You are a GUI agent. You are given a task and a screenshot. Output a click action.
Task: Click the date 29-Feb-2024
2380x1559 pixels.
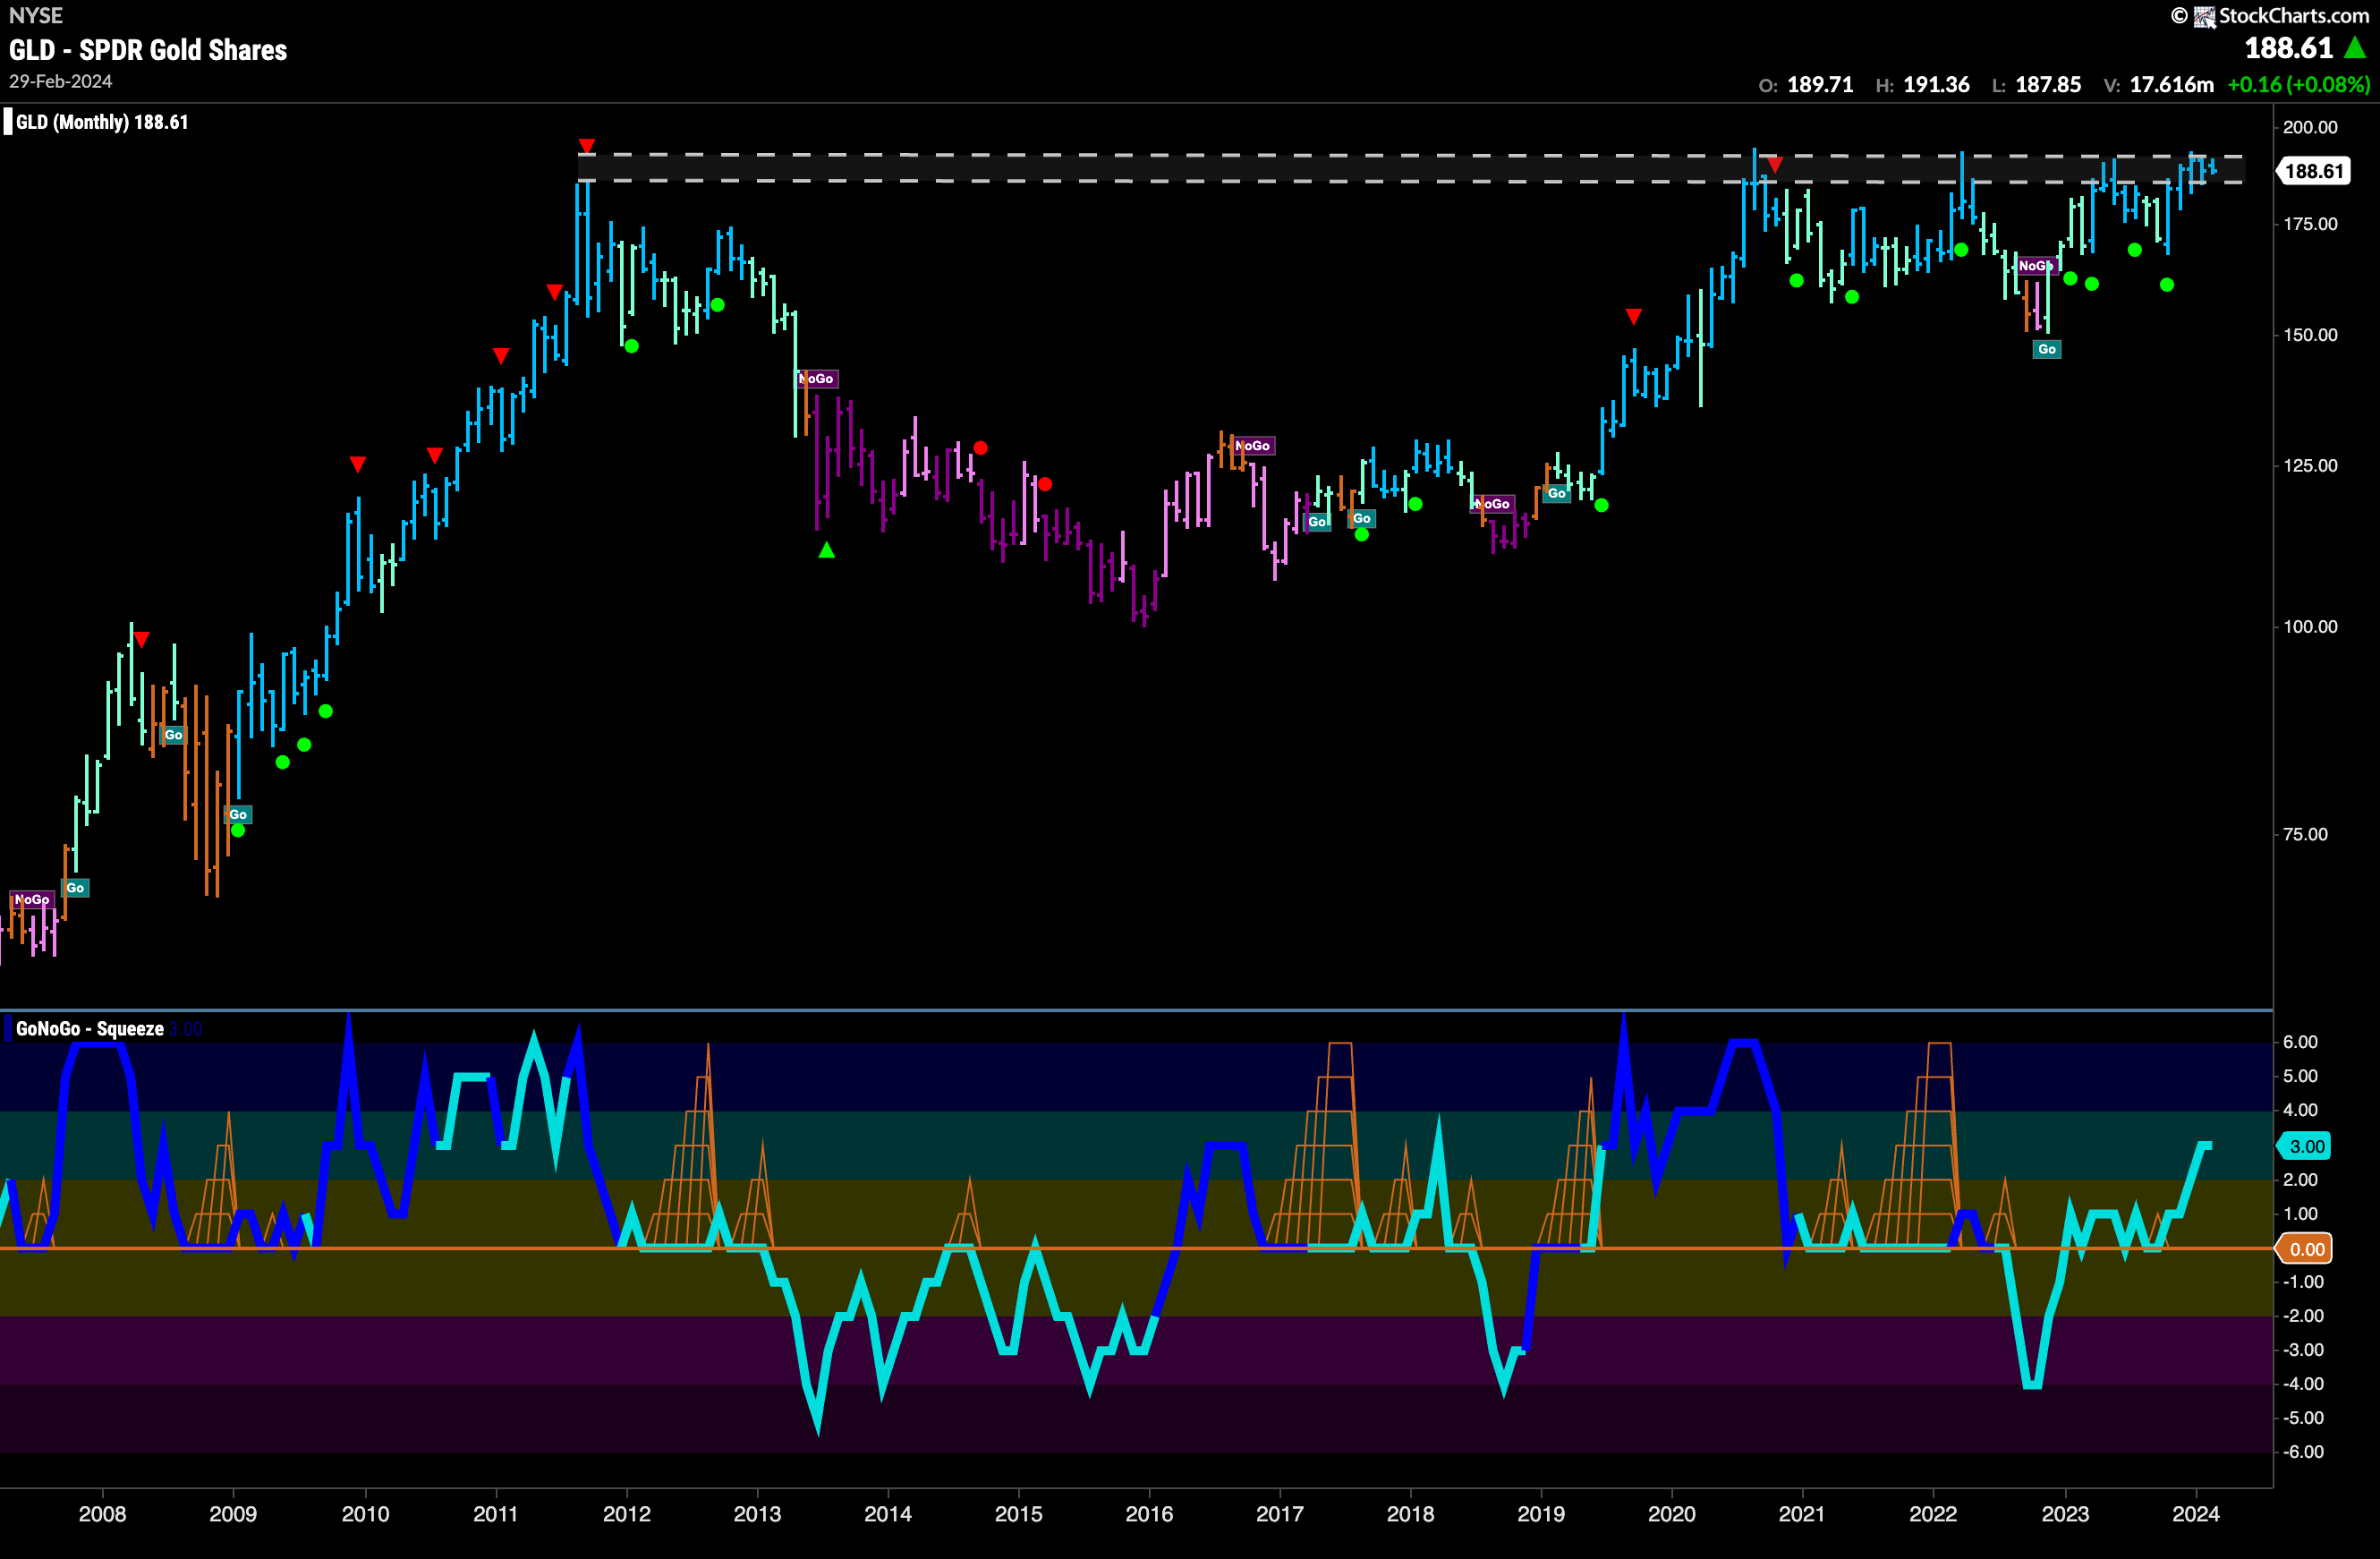click(61, 82)
